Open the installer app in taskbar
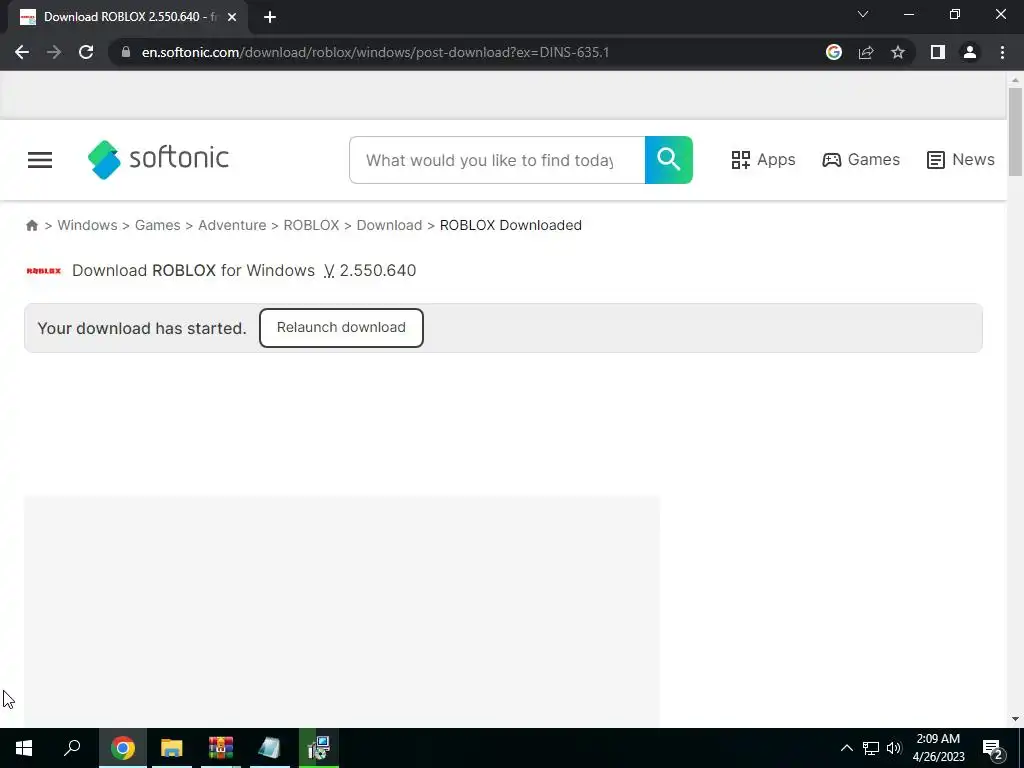 click(x=319, y=748)
